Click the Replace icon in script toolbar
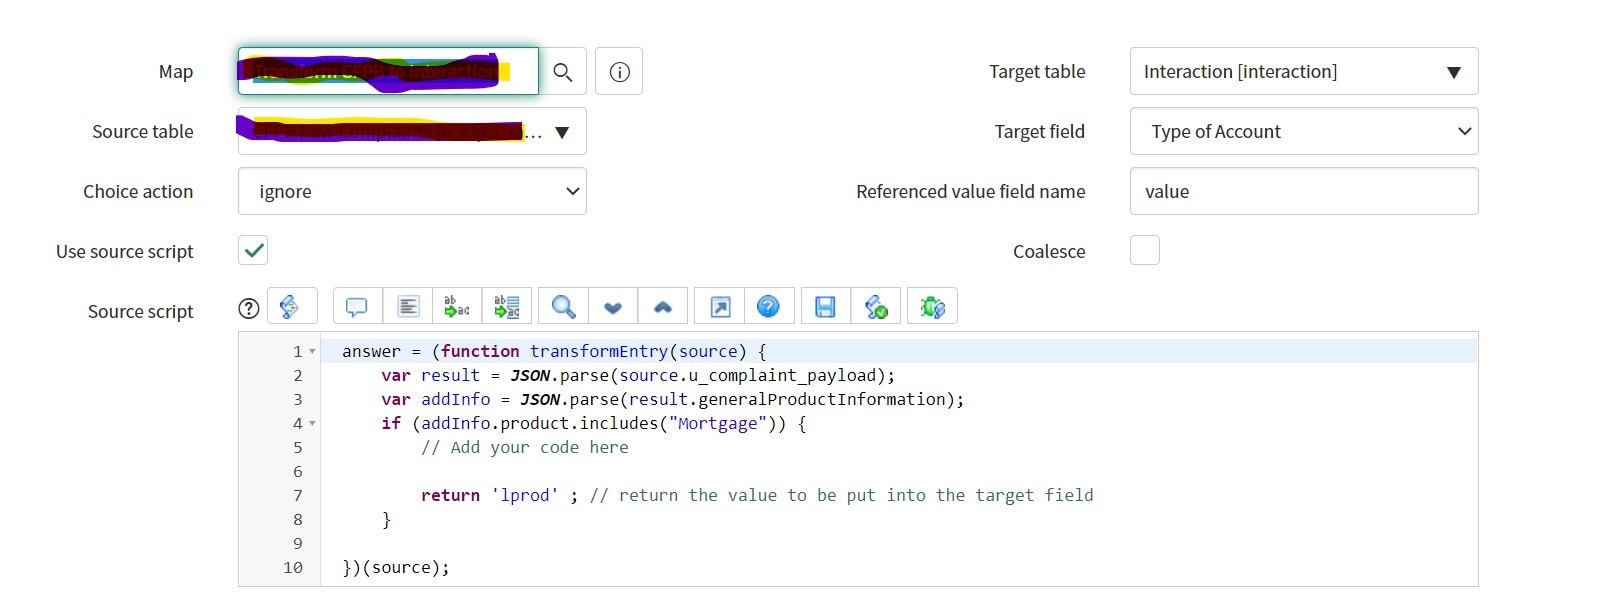Image resolution: width=1611 pixels, height=595 pixels. [457, 306]
